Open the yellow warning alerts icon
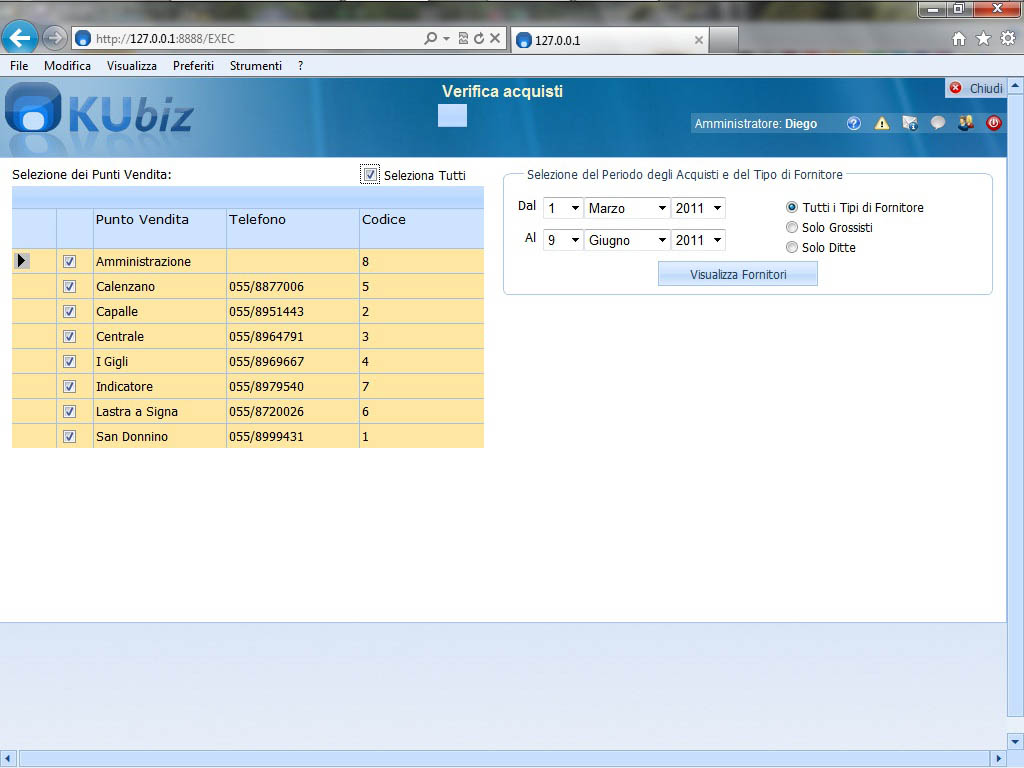This screenshot has height=768, width=1024. pos(881,124)
